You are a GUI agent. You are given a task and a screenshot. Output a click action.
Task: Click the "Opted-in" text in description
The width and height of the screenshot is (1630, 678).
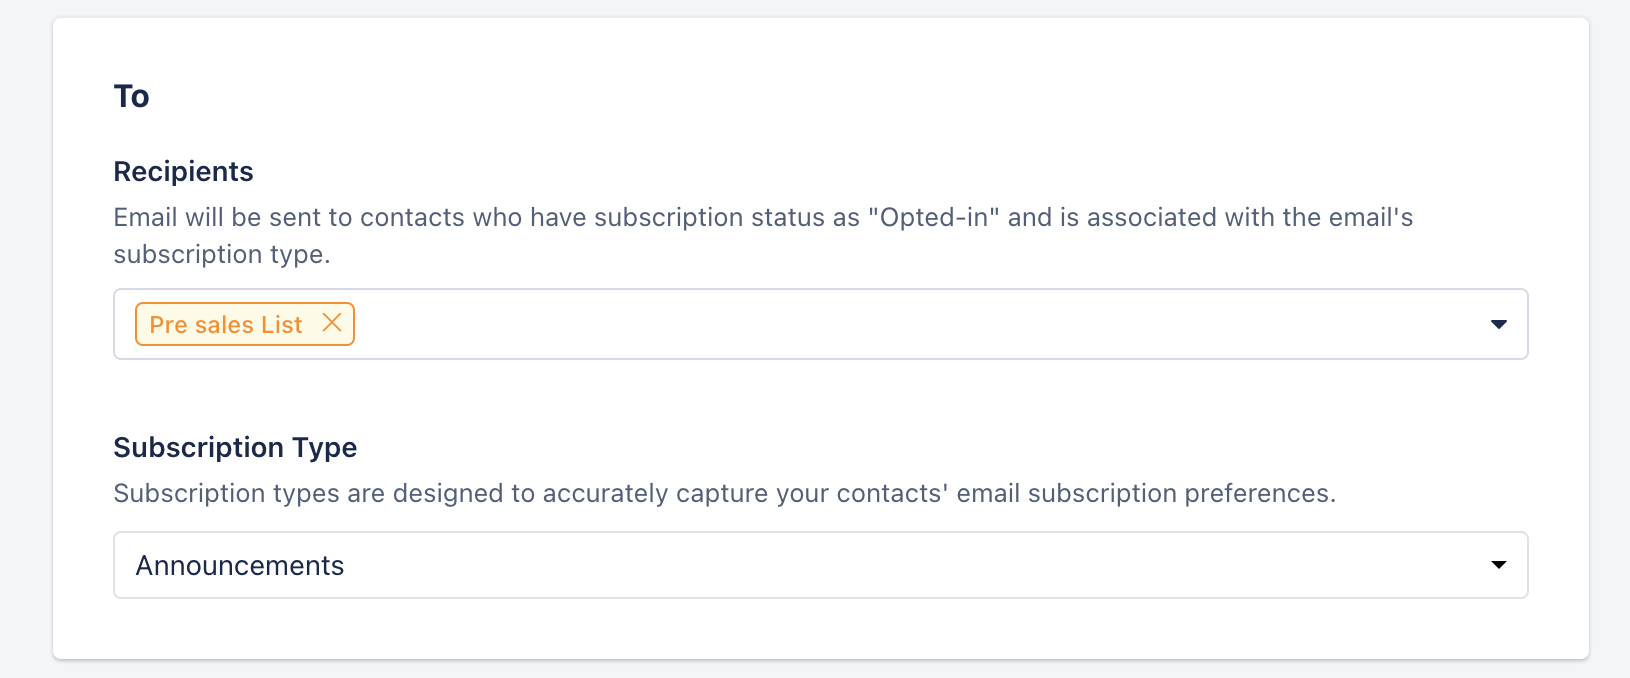click(934, 218)
